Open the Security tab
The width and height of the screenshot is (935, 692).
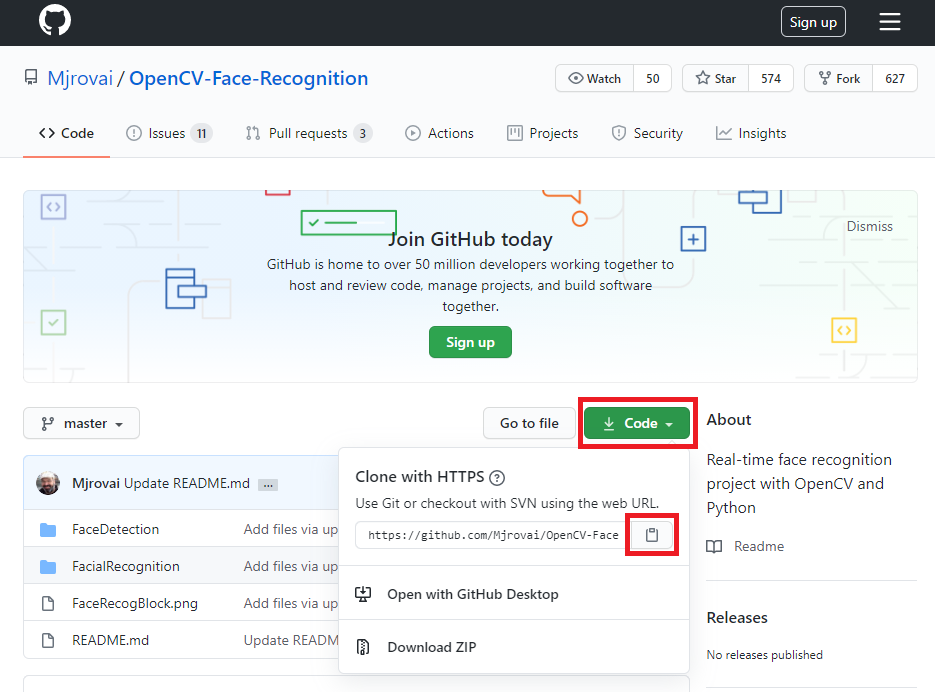pyautogui.click(x=647, y=133)
